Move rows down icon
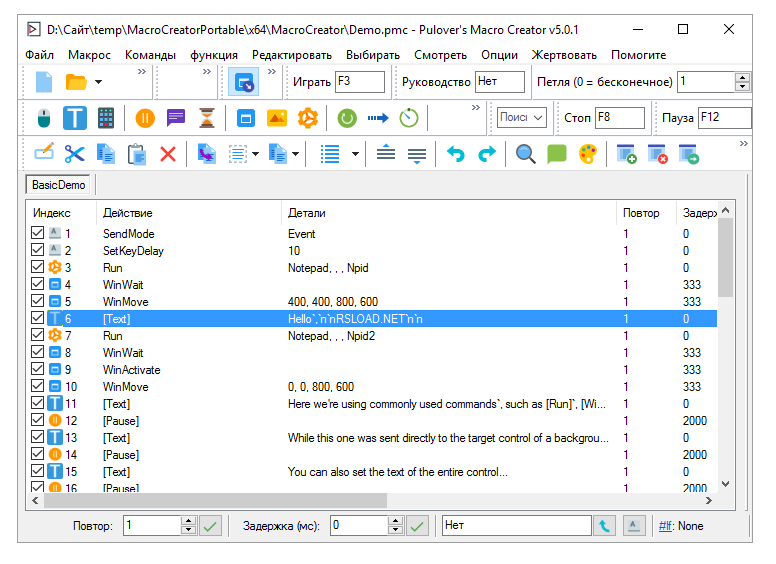776x564 pixels. click(x=417, y=155)
